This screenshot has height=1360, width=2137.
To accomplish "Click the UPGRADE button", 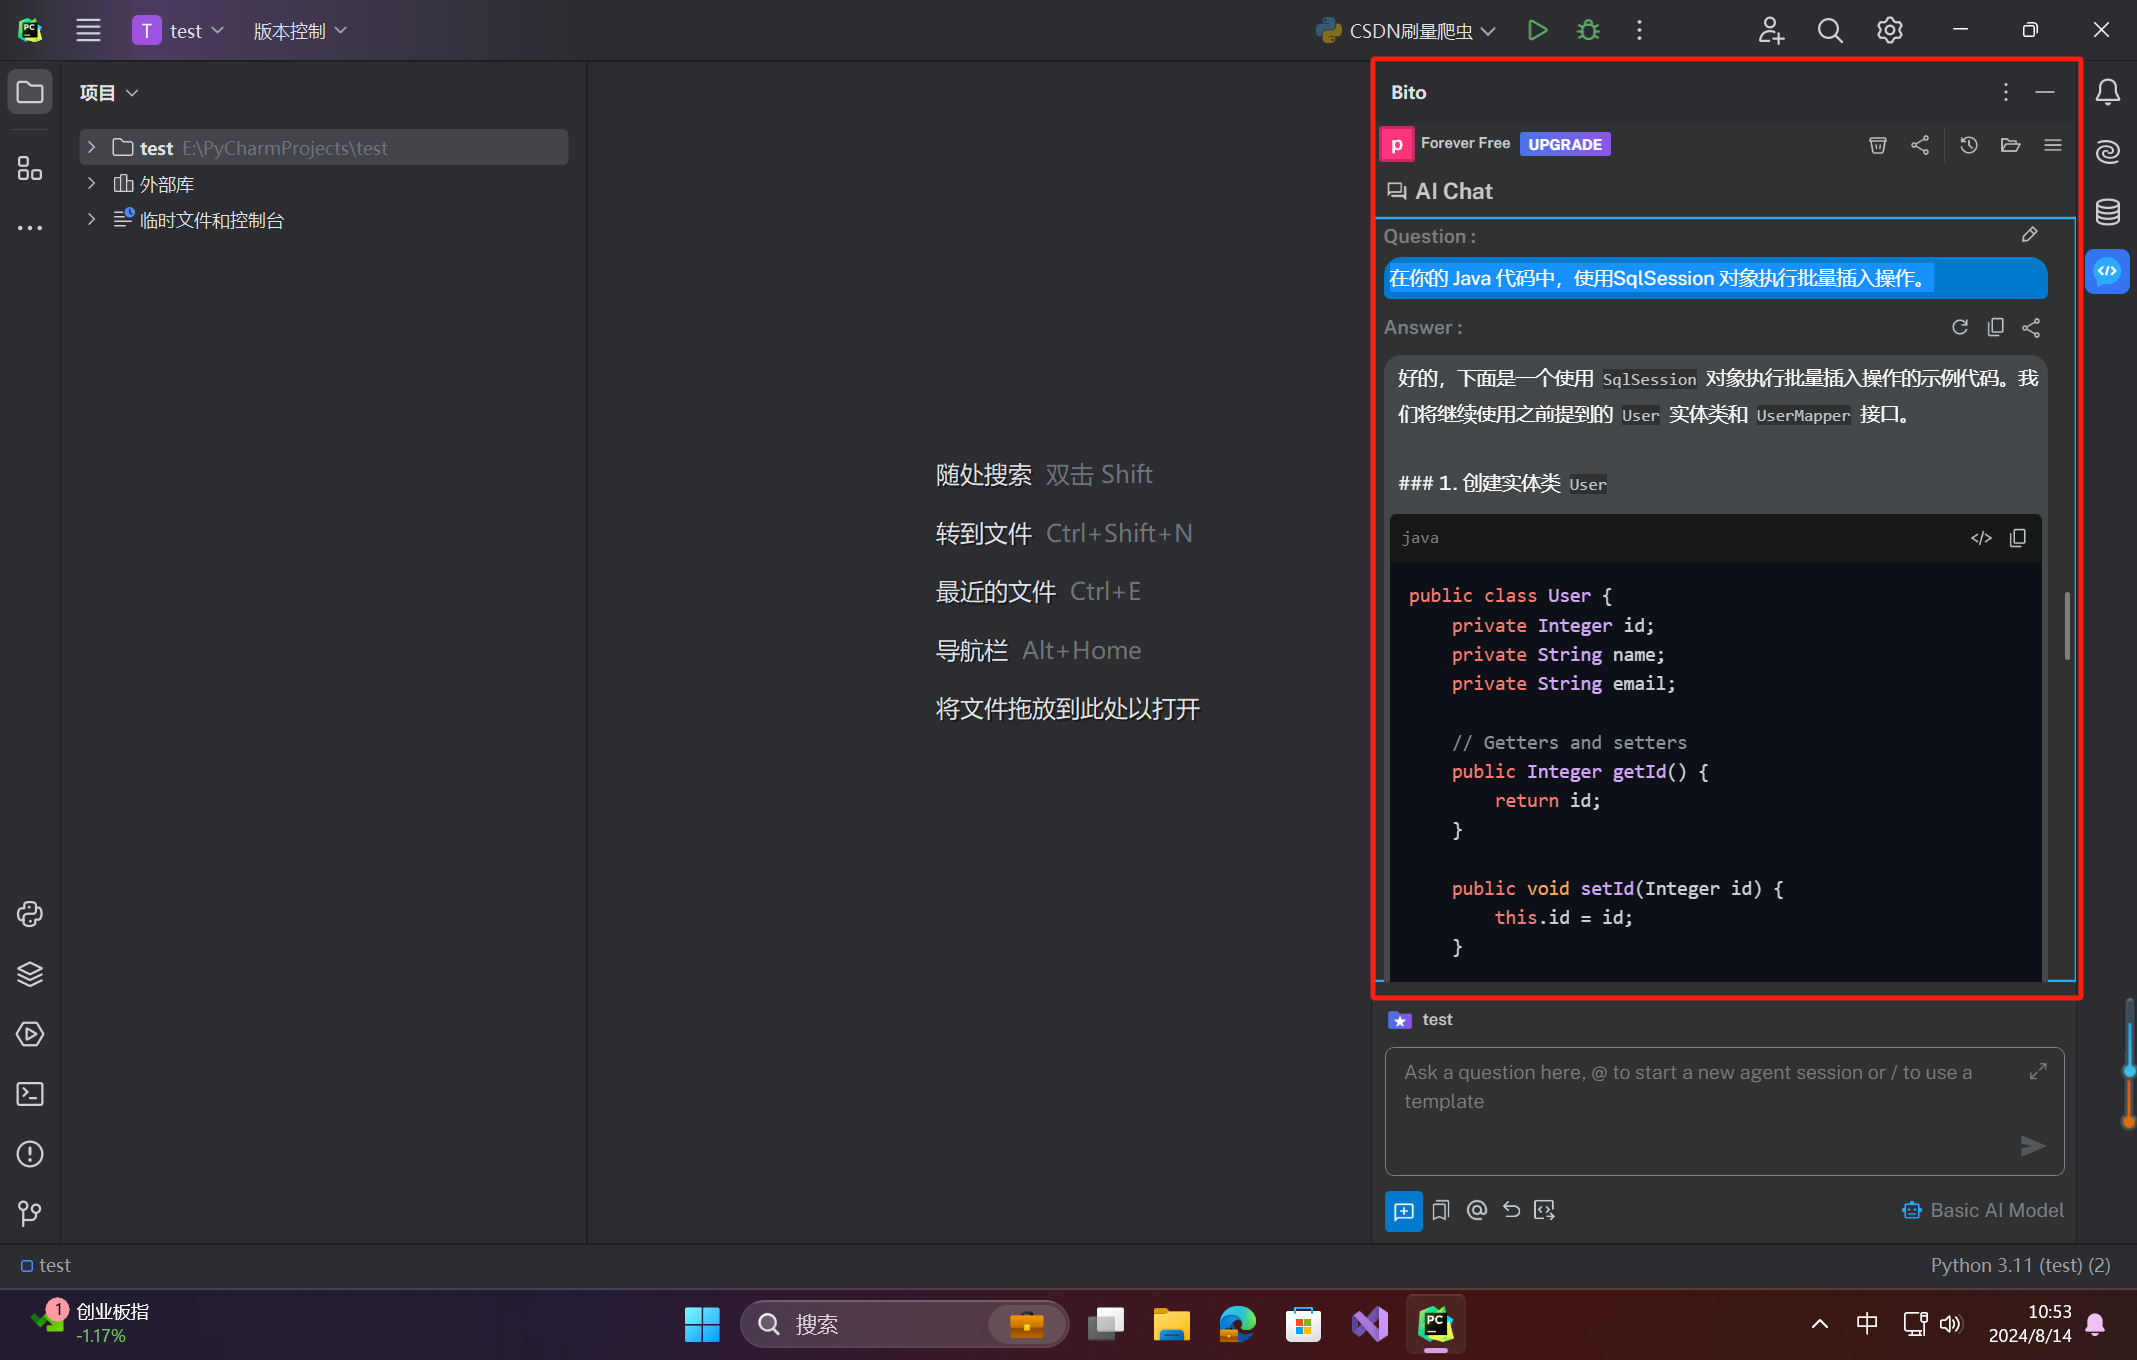I will [1564, 144].
